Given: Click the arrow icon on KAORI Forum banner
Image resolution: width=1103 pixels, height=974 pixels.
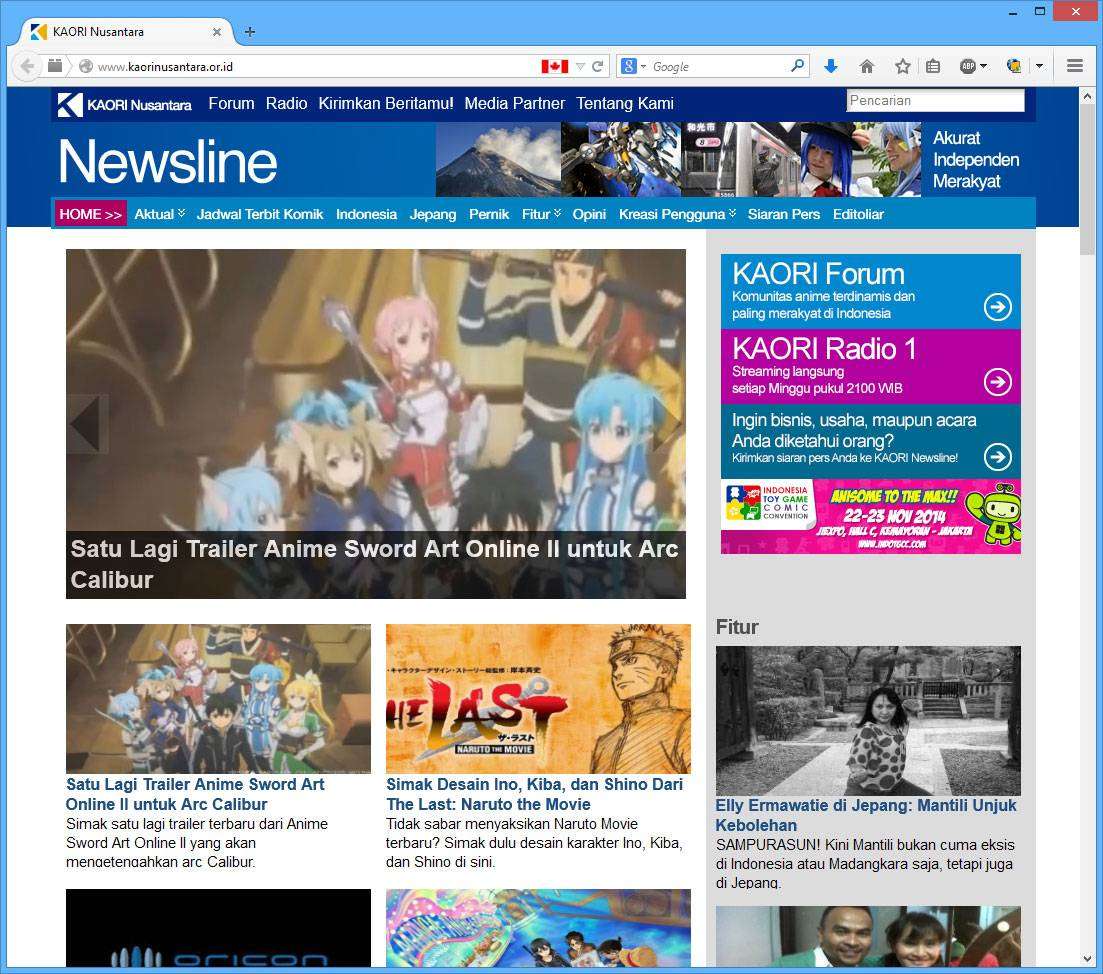Looking at the screenshot, I should (x=997, y=307).
